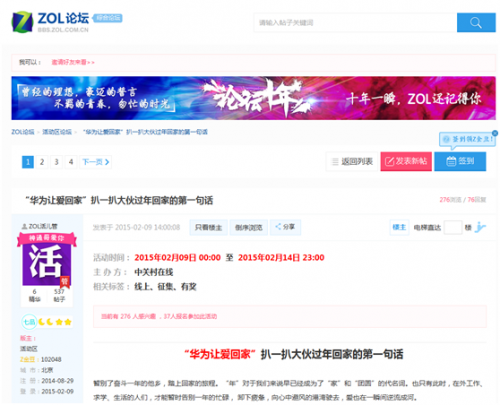Click the elevator jump arrow icon
Viewport: 500px width, 405px height.
point(480,227)
